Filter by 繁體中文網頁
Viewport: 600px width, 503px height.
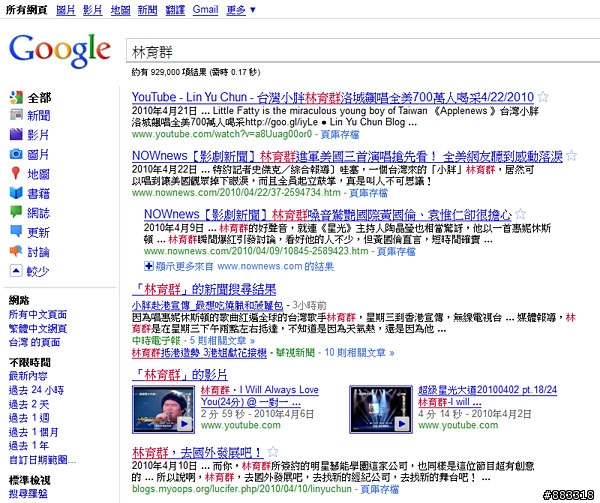(x=38, y=328)
